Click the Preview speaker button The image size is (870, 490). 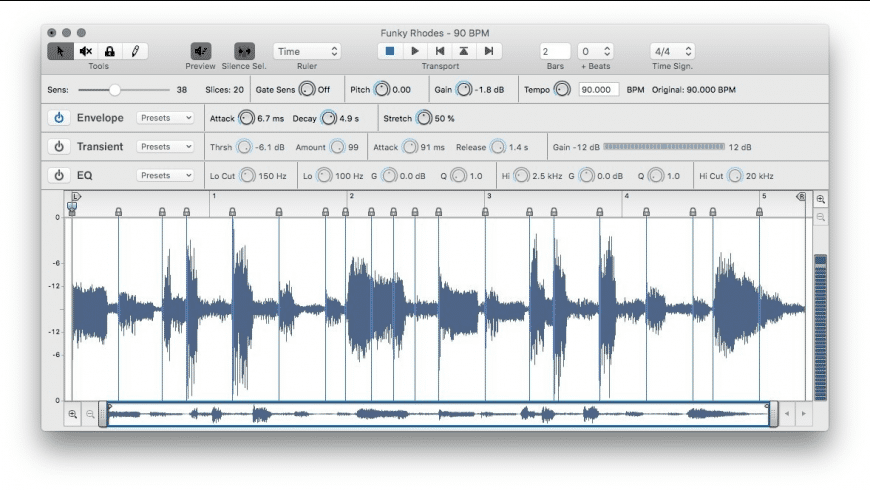click(201, 51)
